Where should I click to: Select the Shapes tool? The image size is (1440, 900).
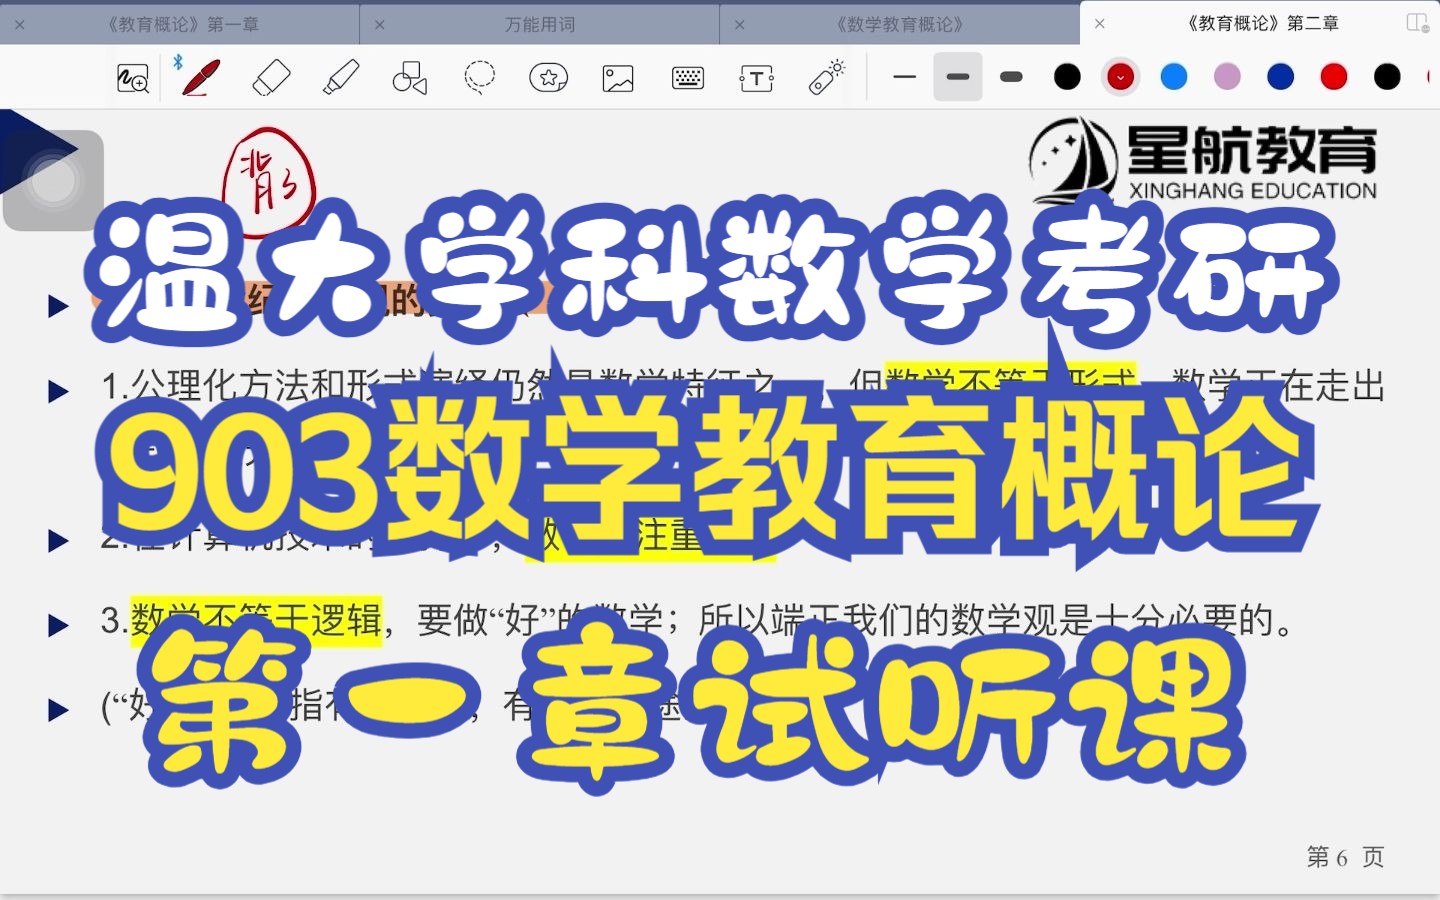tap(410, 77)
